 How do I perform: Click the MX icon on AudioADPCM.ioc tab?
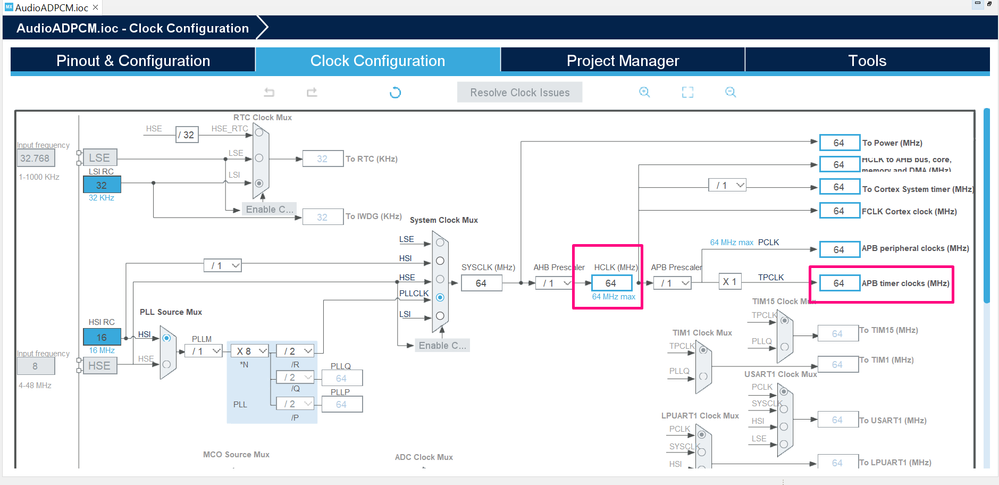9,8
